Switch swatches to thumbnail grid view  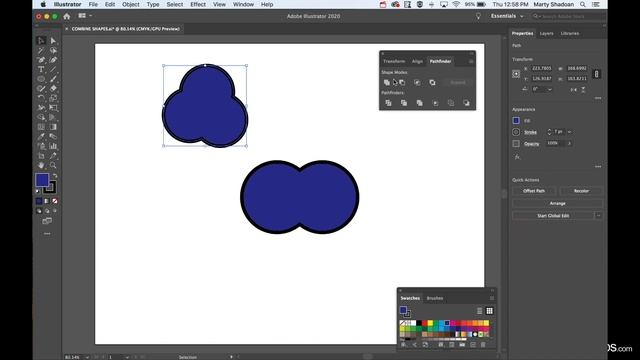[x=489, y=311]
